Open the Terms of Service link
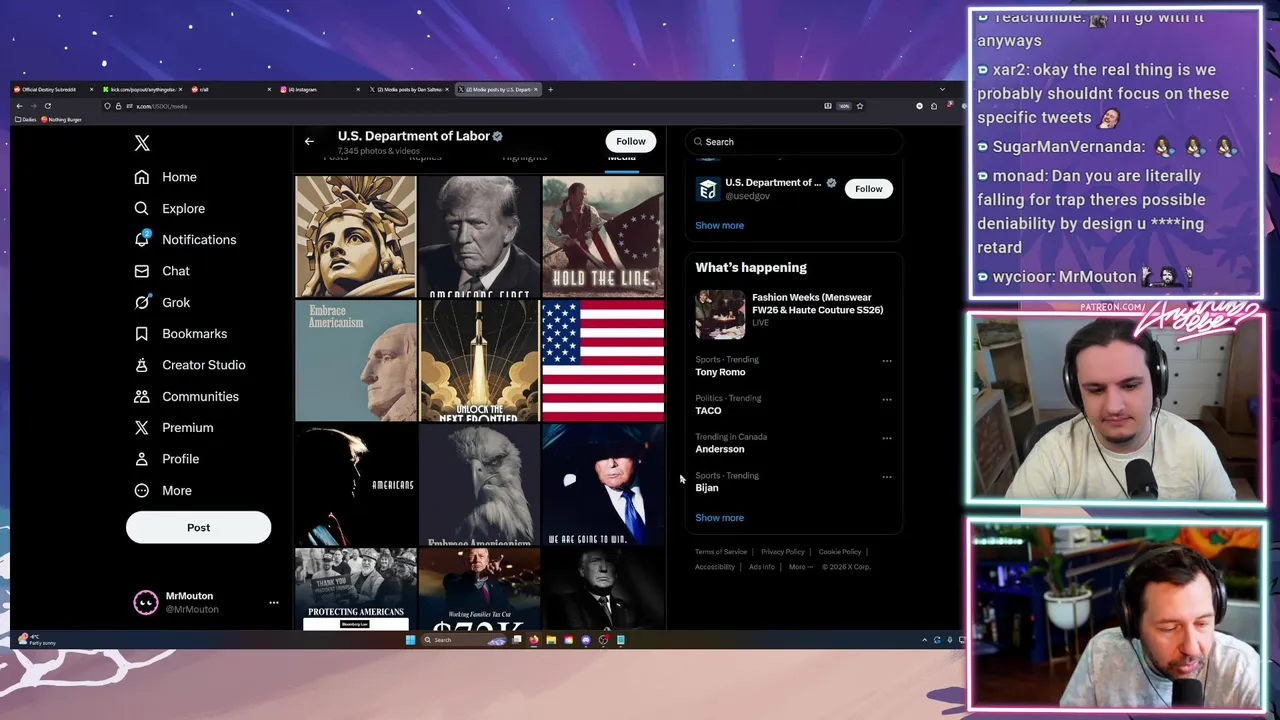Image resolution: width=1280 pixels, height=720 pixels. coord(721,552)
